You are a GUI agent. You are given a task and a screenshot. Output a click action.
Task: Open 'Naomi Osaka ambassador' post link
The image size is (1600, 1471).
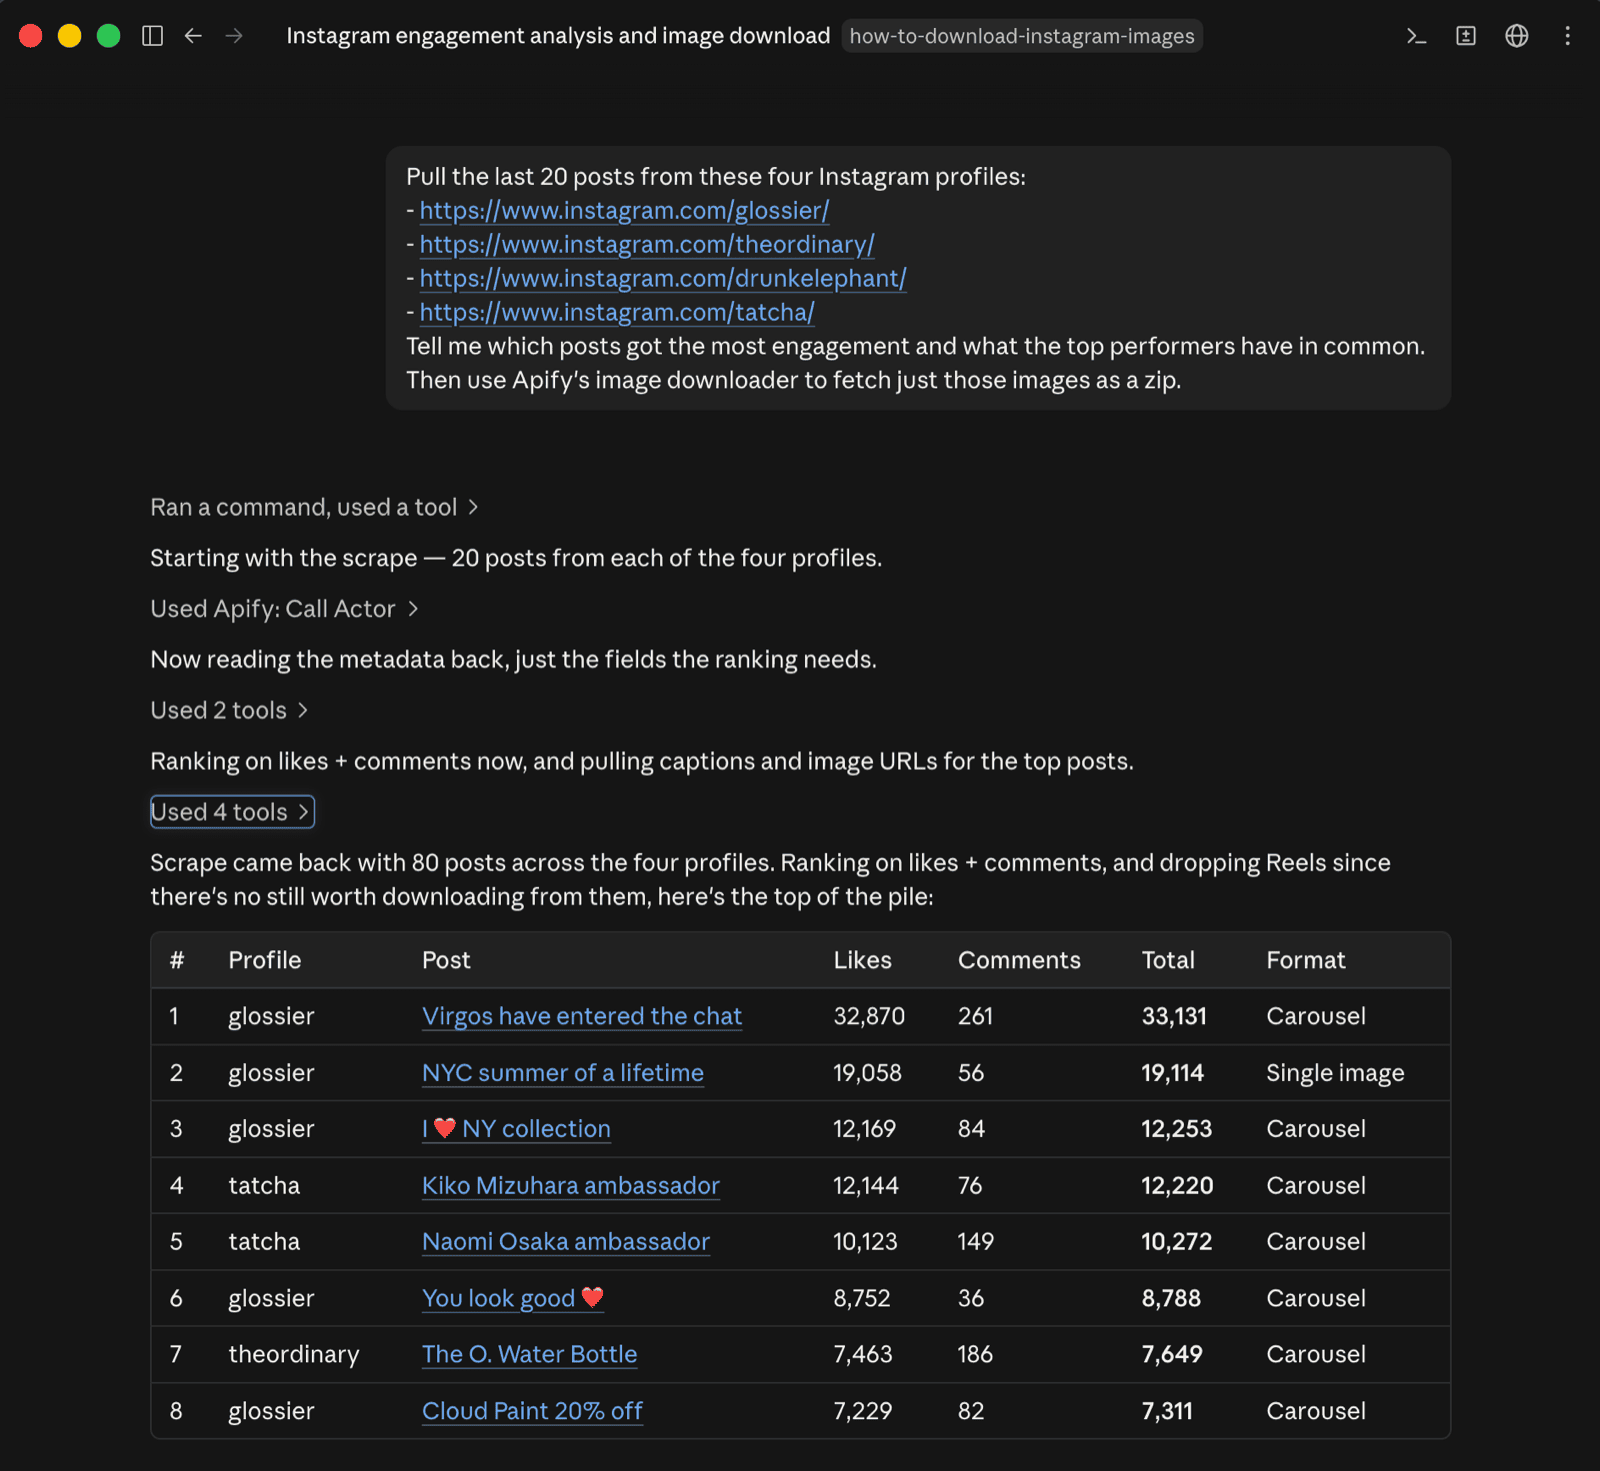pyautogui.click(x=566, y=1242)
